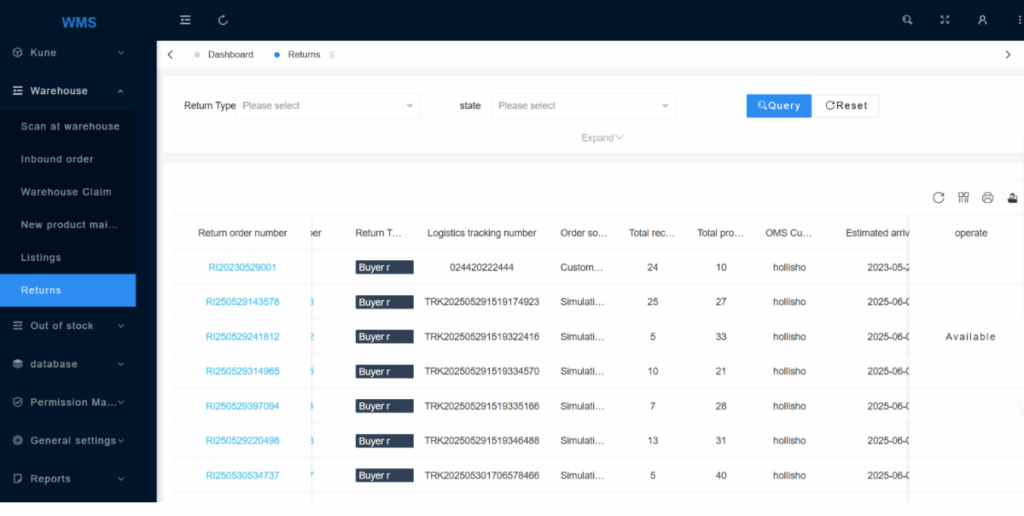Image resolution: width=1024 pixels, height=516 pixels.
Task: Click the Warehouse menu icon
Action: [x=18, y=91]
